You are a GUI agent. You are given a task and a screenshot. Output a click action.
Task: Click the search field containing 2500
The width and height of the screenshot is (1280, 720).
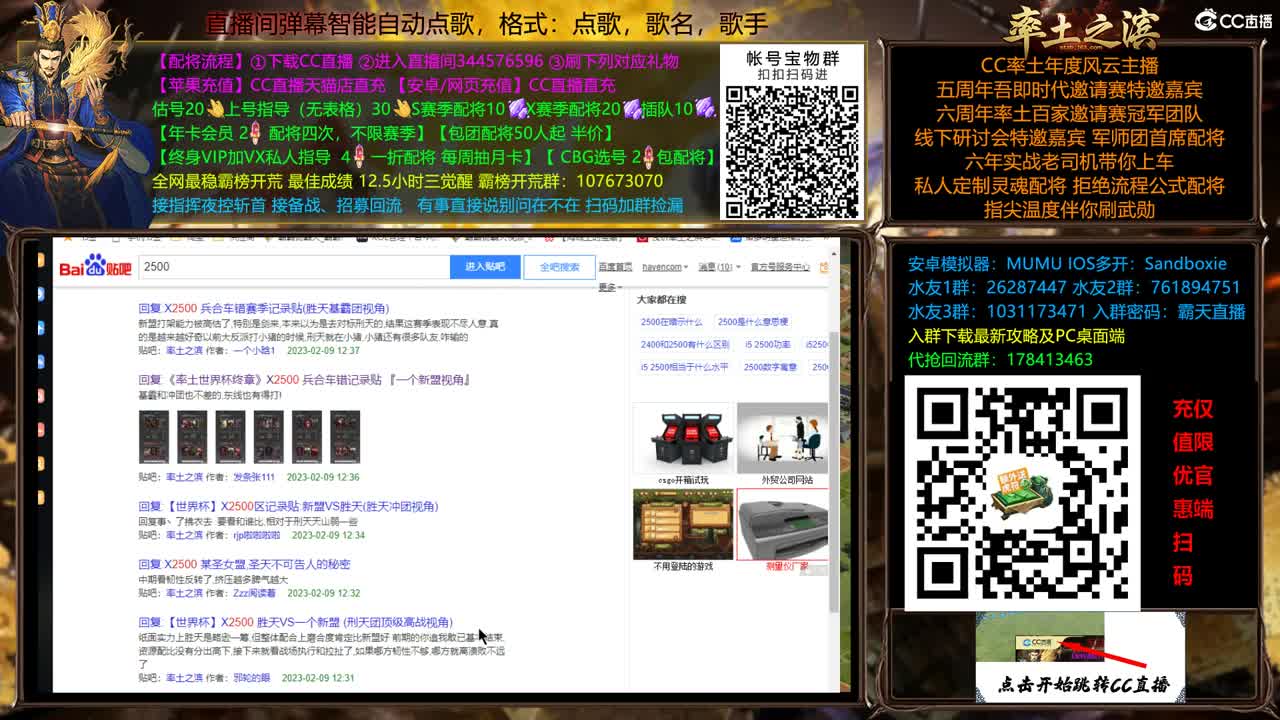click(x=293, y=267)
